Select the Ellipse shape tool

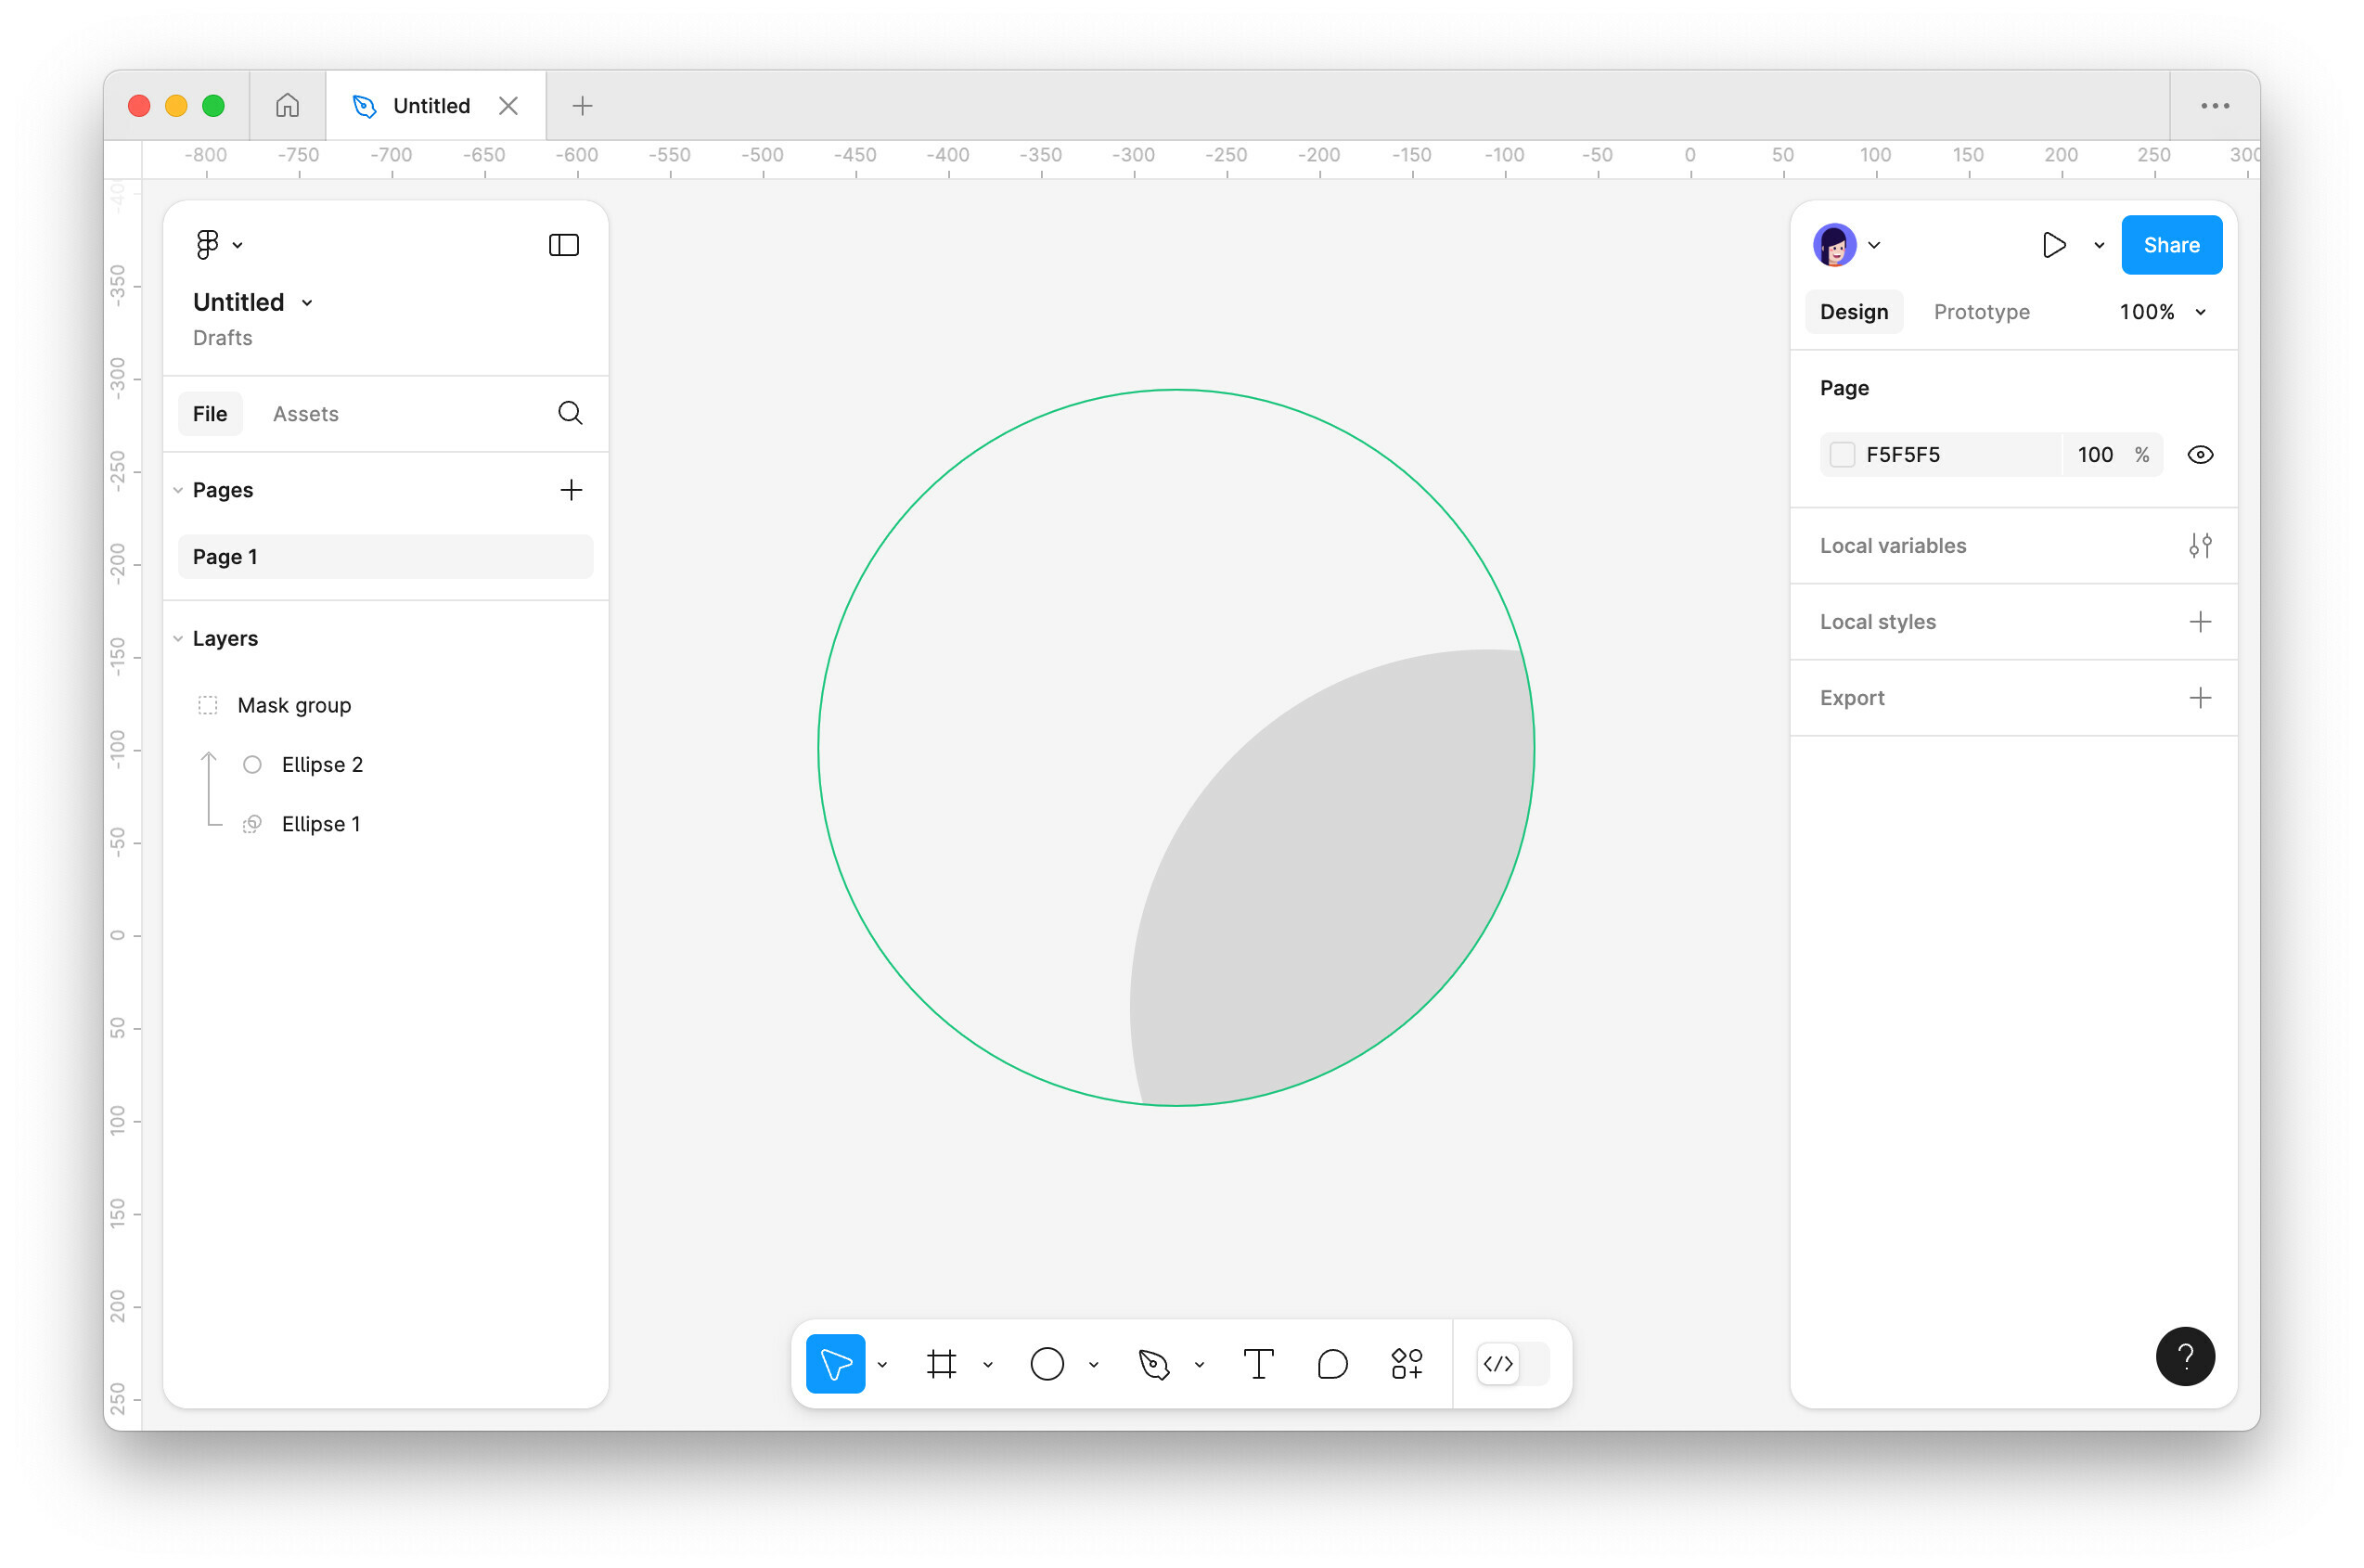1047,1364
